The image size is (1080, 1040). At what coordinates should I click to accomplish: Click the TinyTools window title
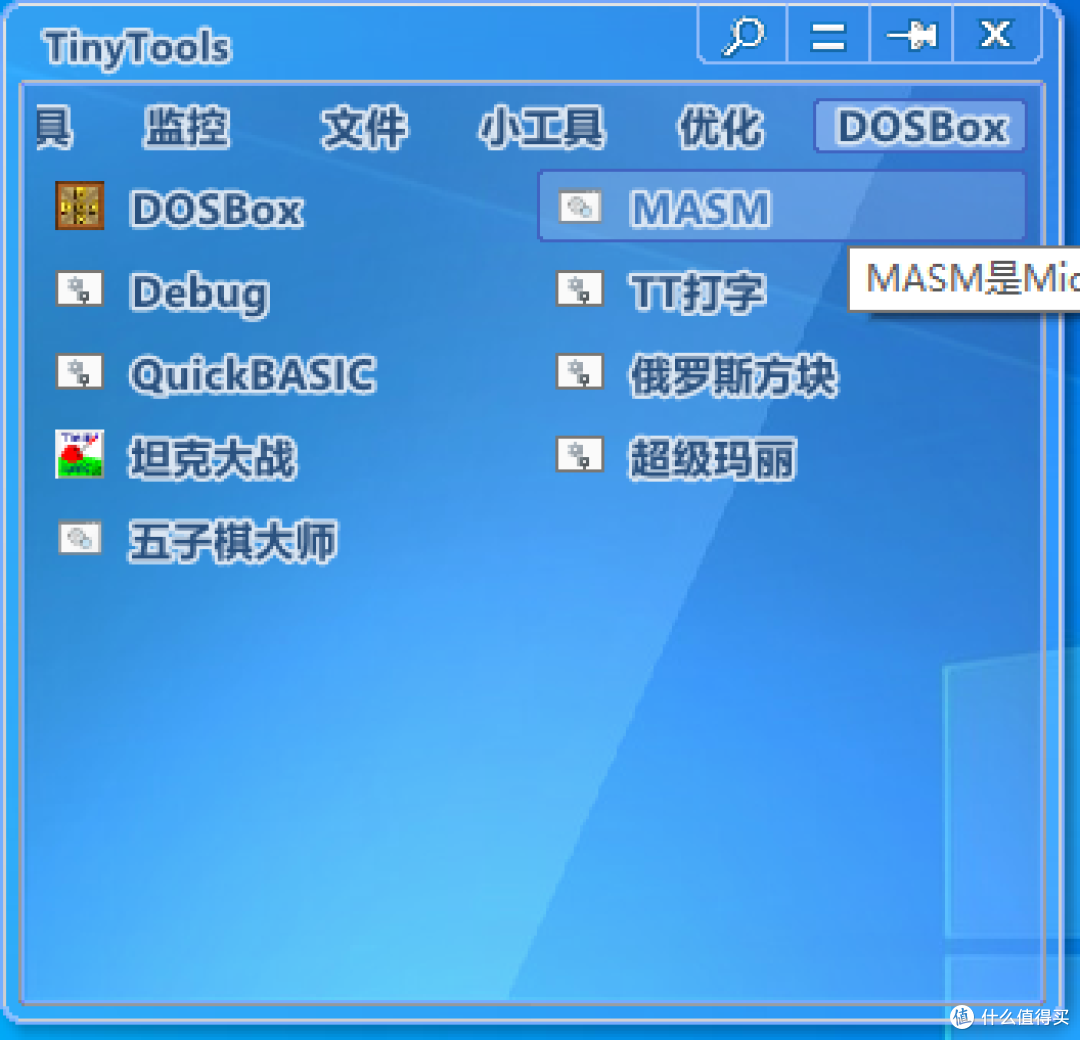pos(136,48)
